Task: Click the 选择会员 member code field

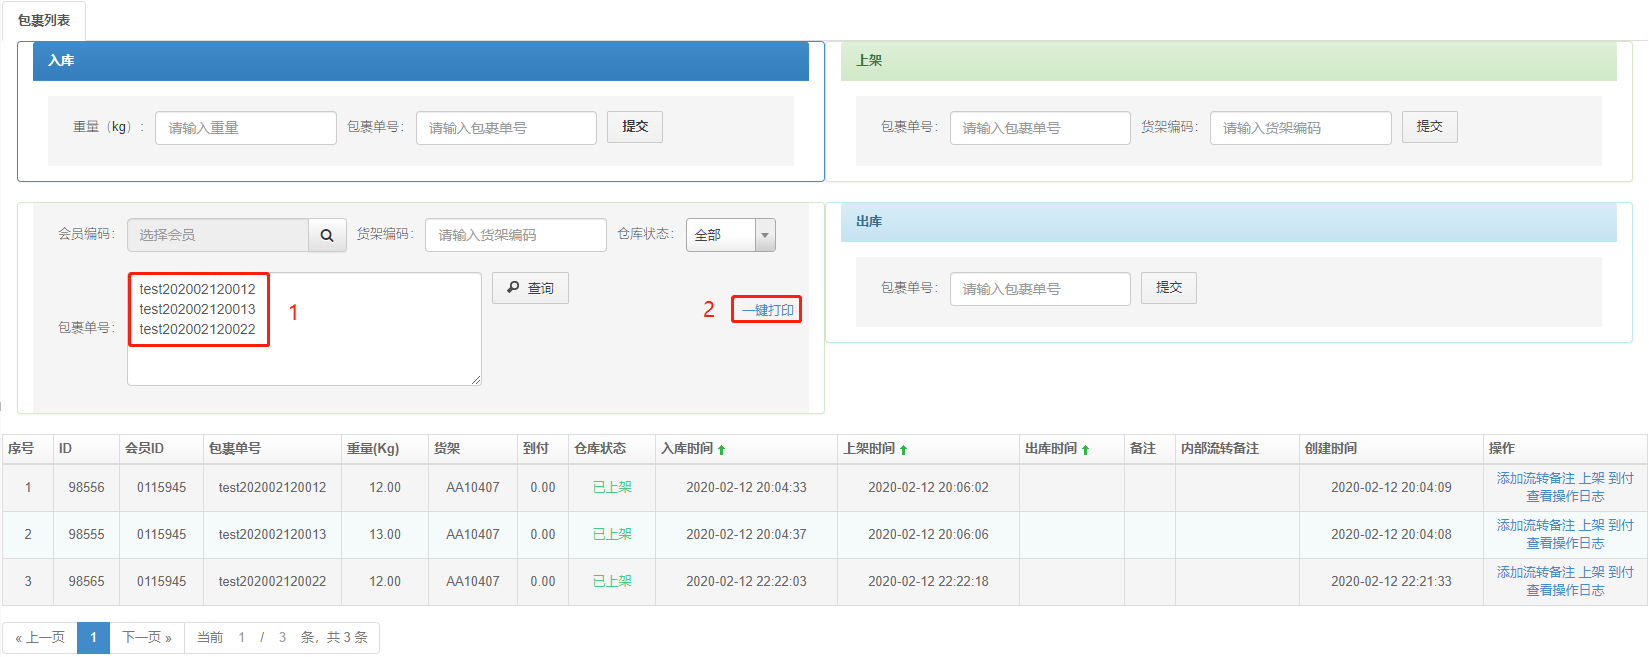Action: (x=218, y=235)
